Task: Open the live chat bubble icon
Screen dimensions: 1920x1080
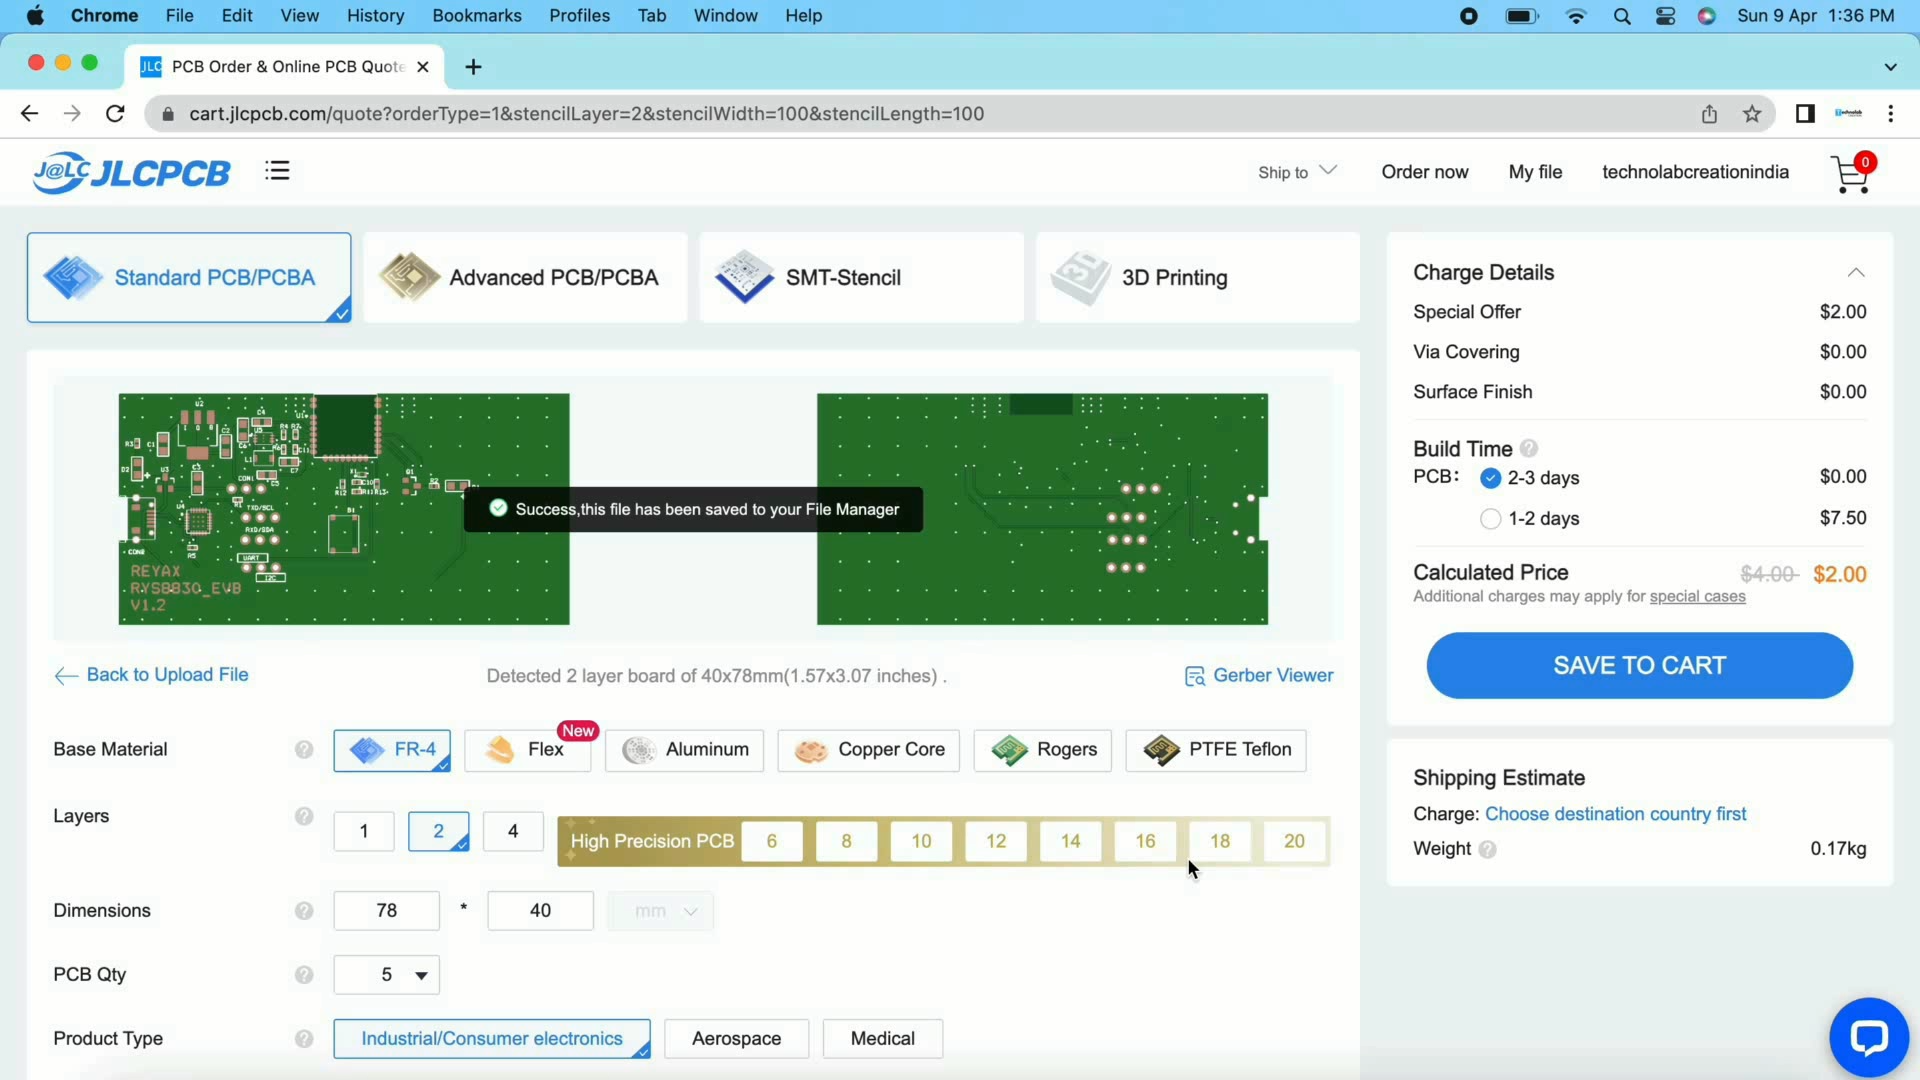Action: click(1868, 1037)
